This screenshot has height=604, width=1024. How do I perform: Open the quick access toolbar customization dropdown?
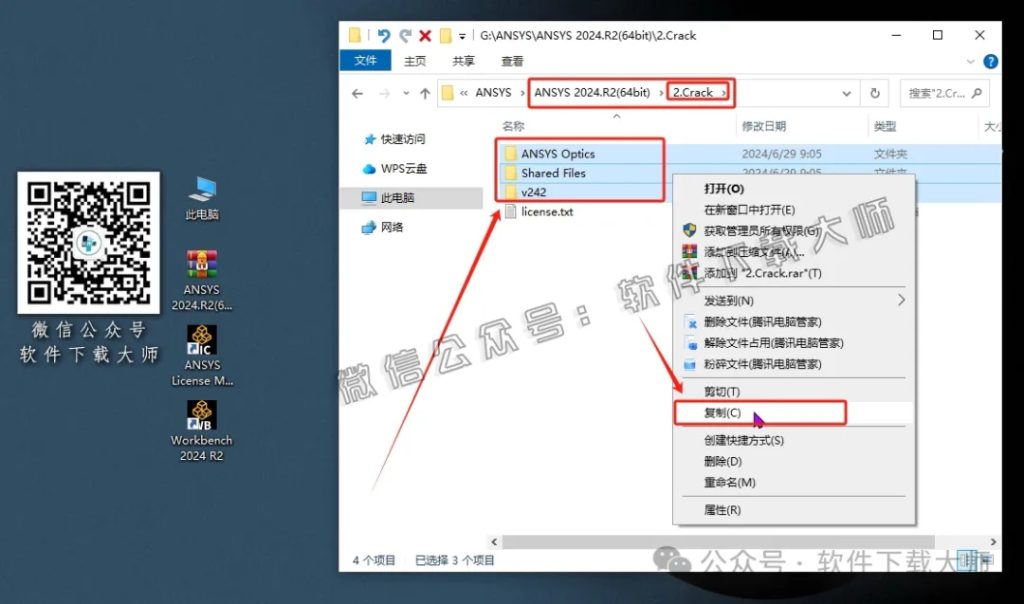462,34
